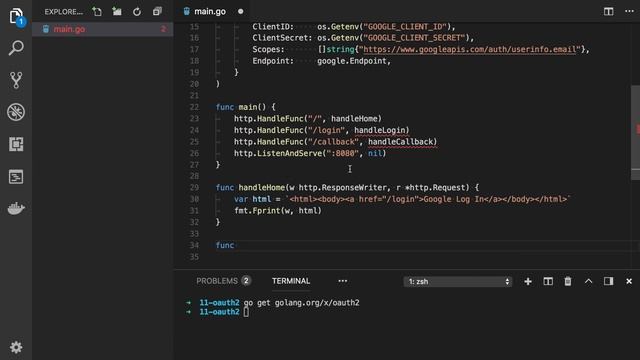Click the unsaved dot on main.go tab
640x360 pixels.
point(240,11)
